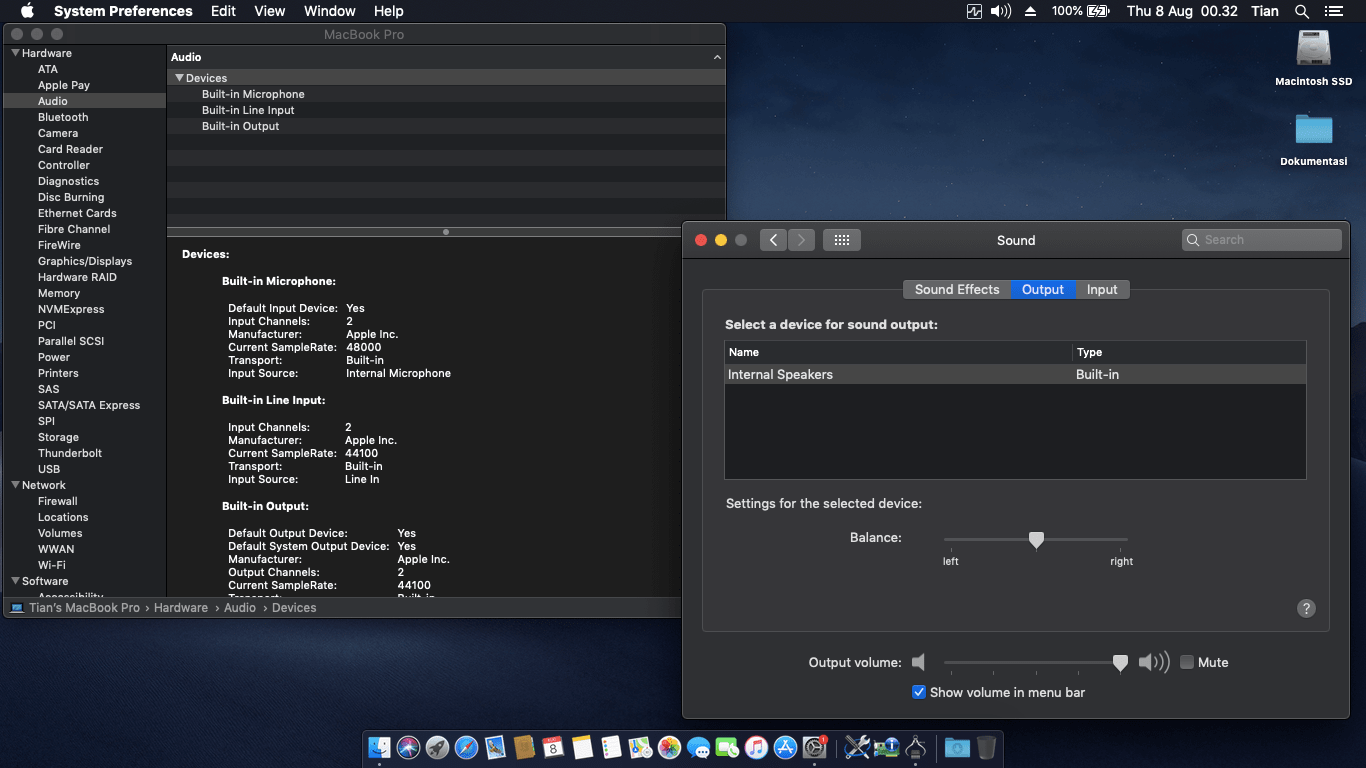The image size is (1366, 768).
Task: Enable the Mute checkbox
Action: click(1187, 662)
